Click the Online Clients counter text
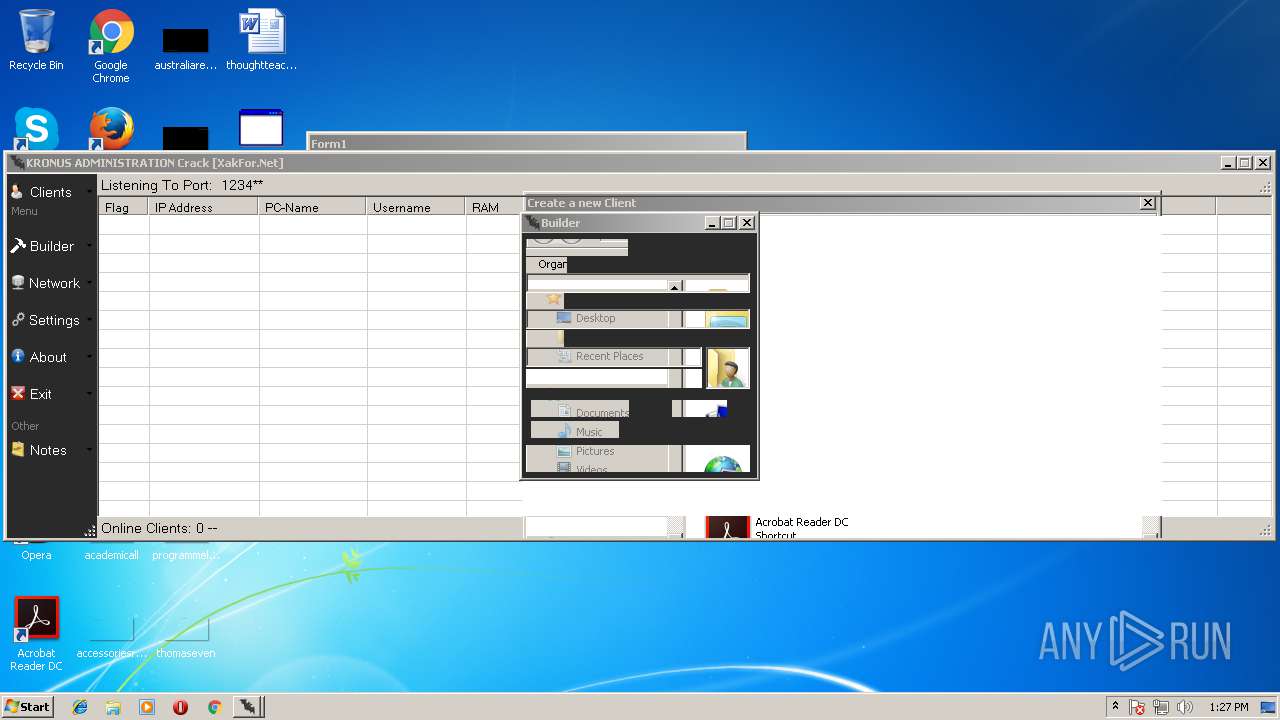Viewport: 1280px width, 720px height. coord(159,528)
